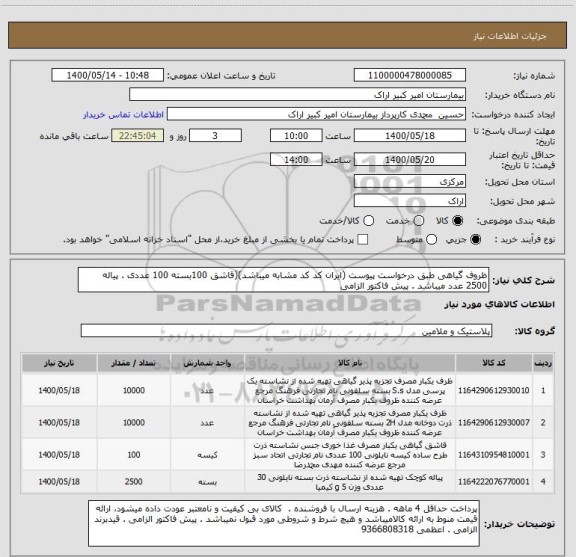Click the price validity date 1400/05/20 field
Viewport: 576px width, 557px height.
pyautogui.click(x=410, y=159)
